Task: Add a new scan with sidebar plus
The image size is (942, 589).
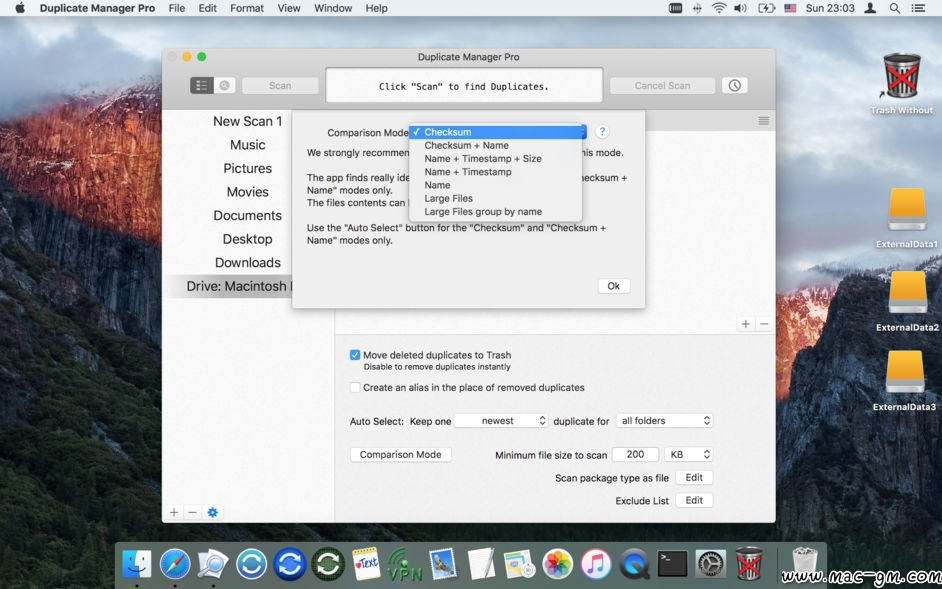Action: (x=174, y=512)
